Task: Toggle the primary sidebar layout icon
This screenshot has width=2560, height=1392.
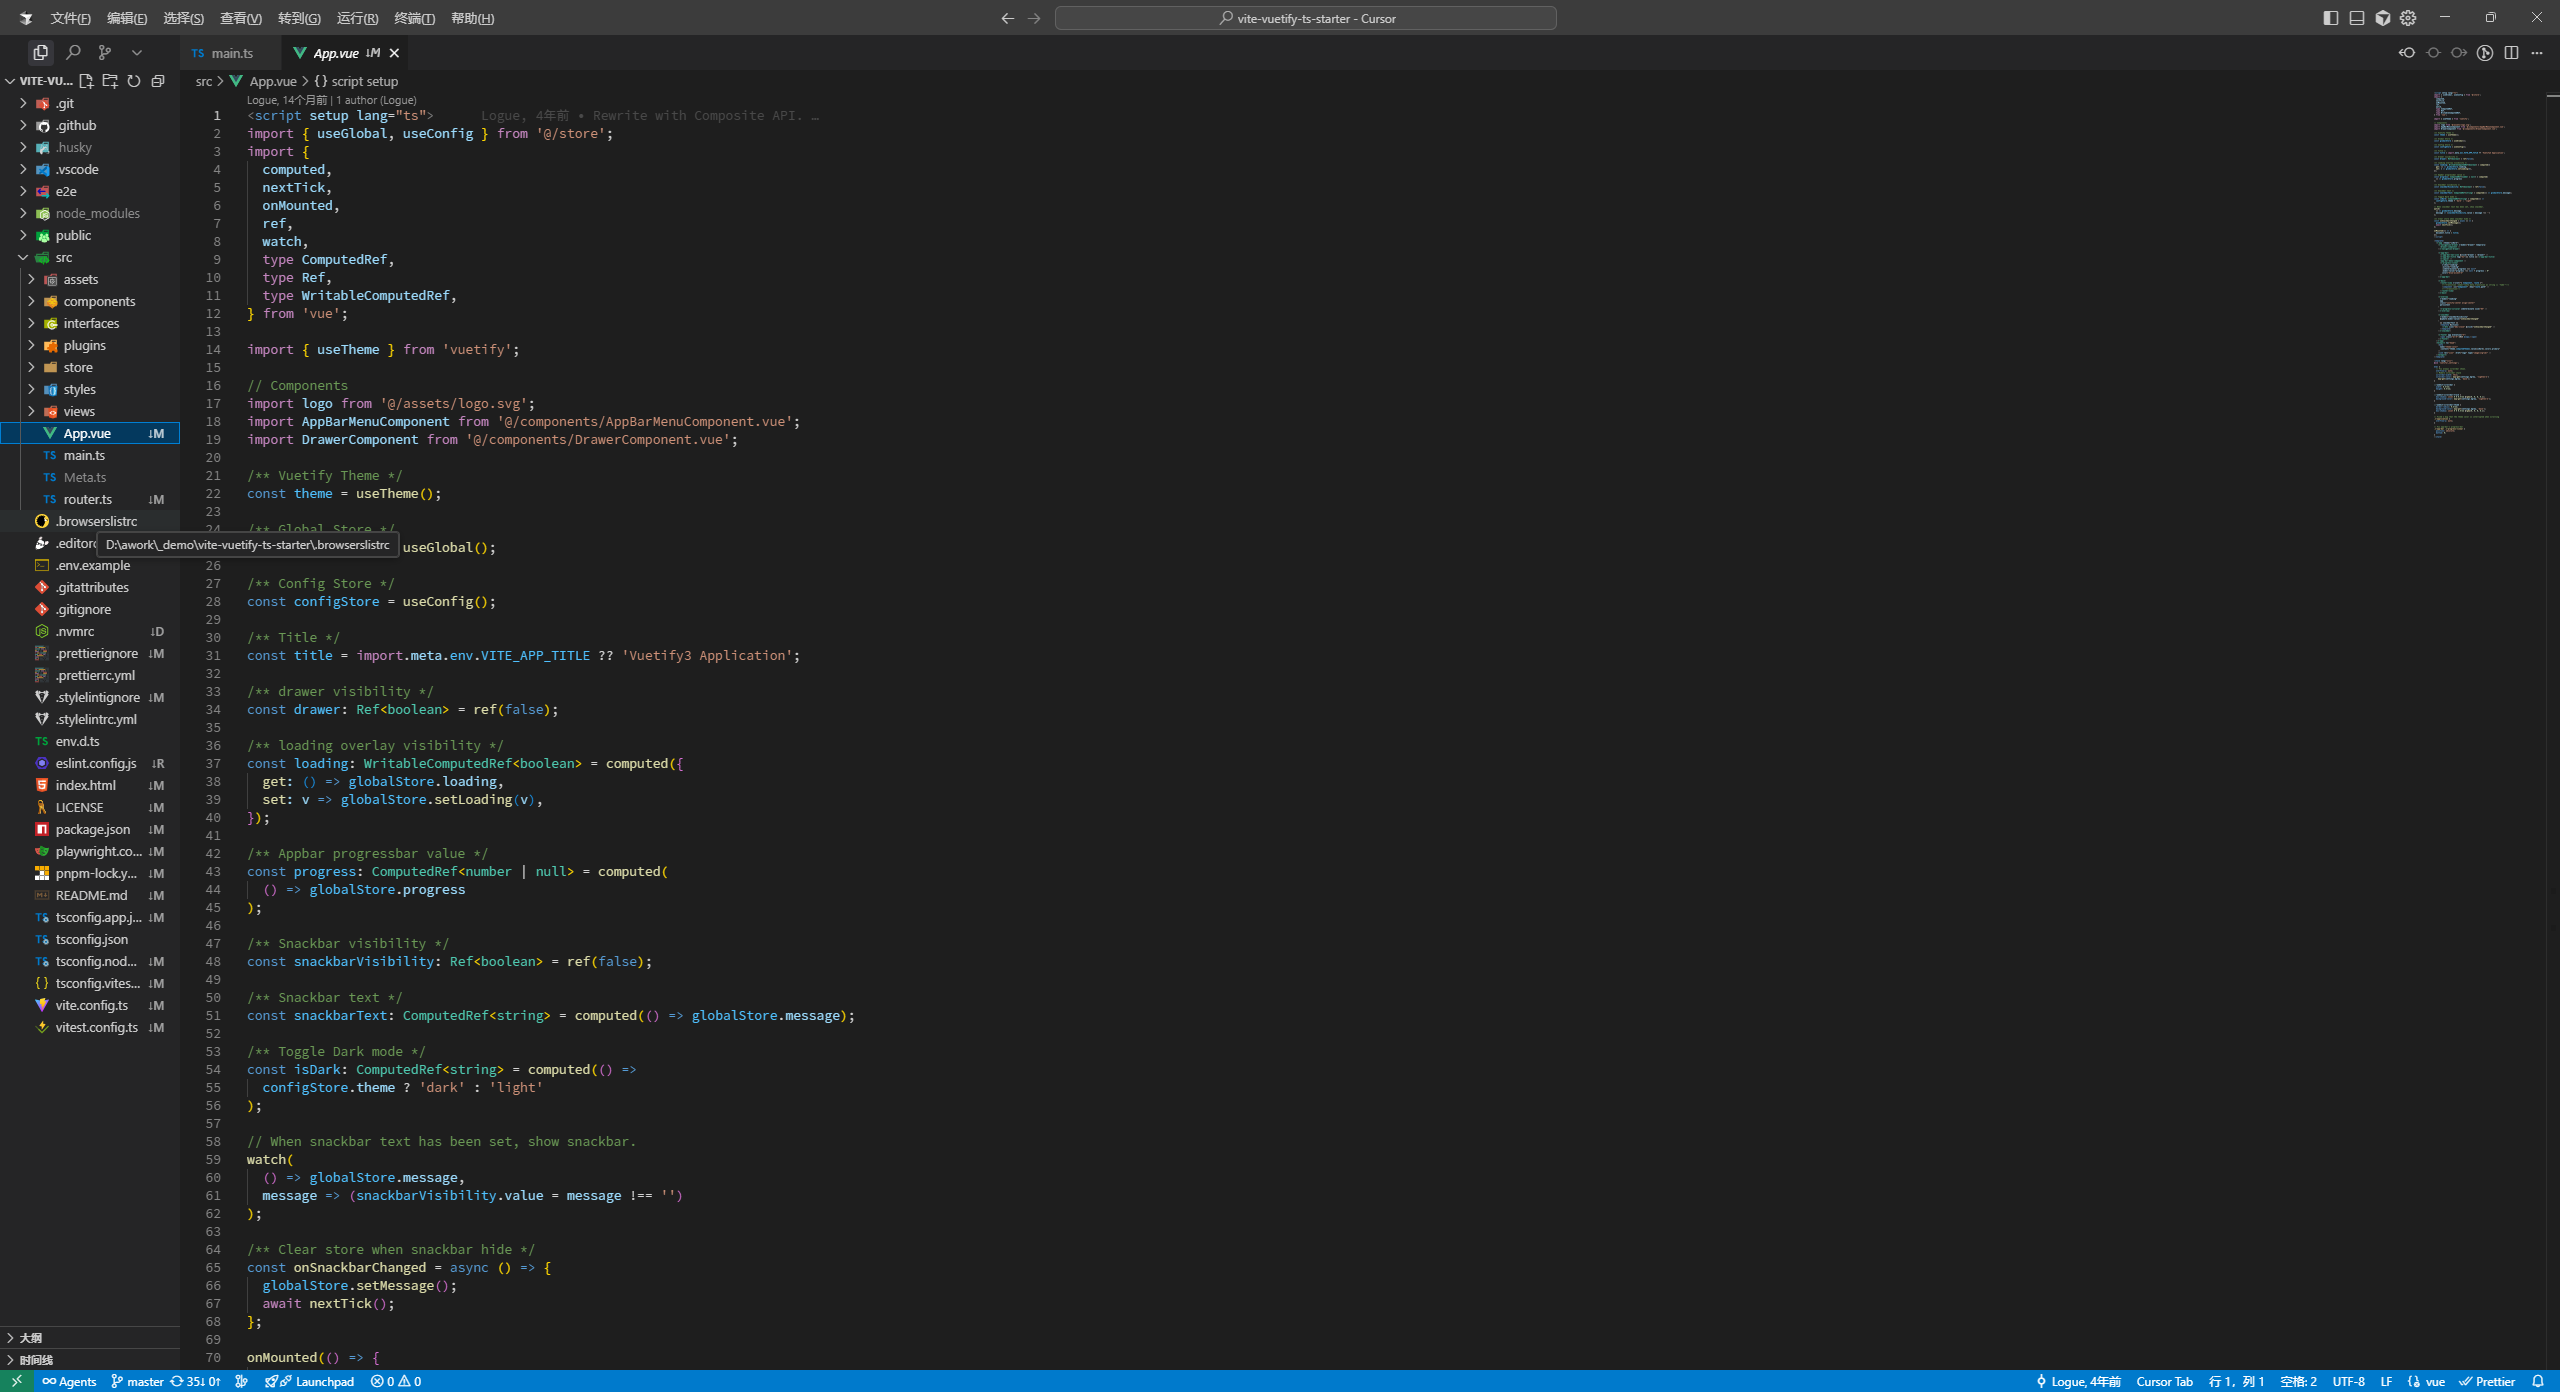Action: tap(2331, 18)
